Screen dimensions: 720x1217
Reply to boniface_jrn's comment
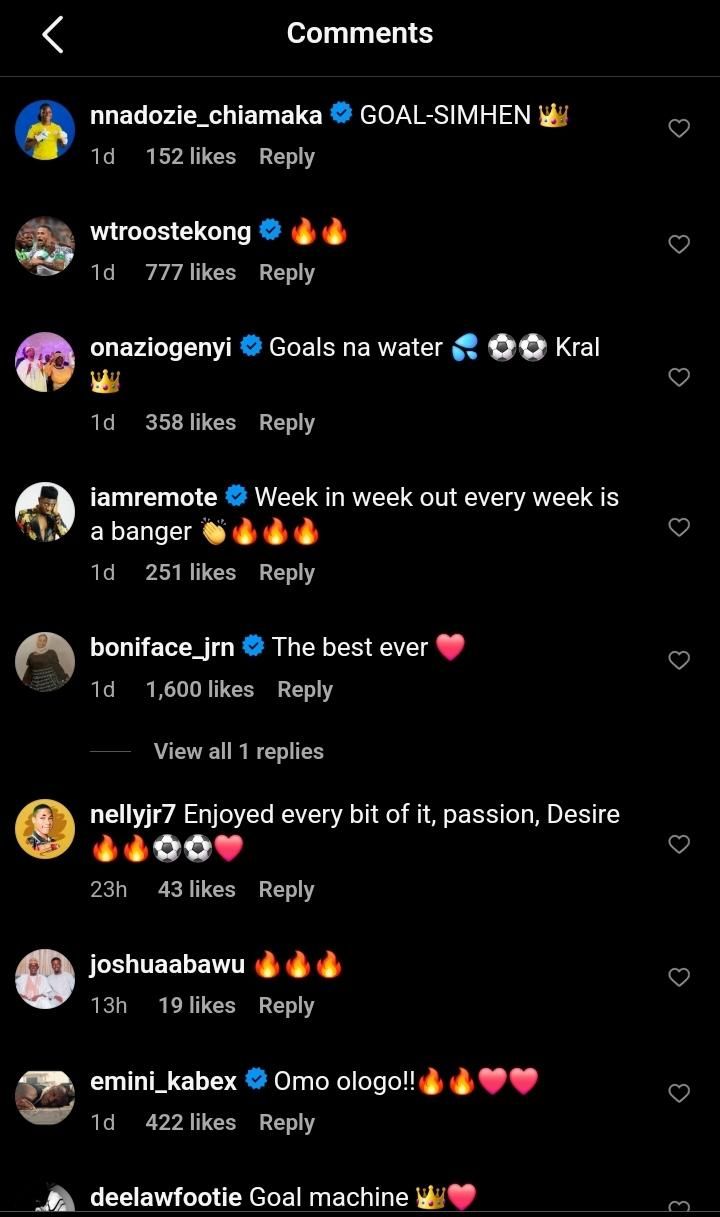coord(304,689)
